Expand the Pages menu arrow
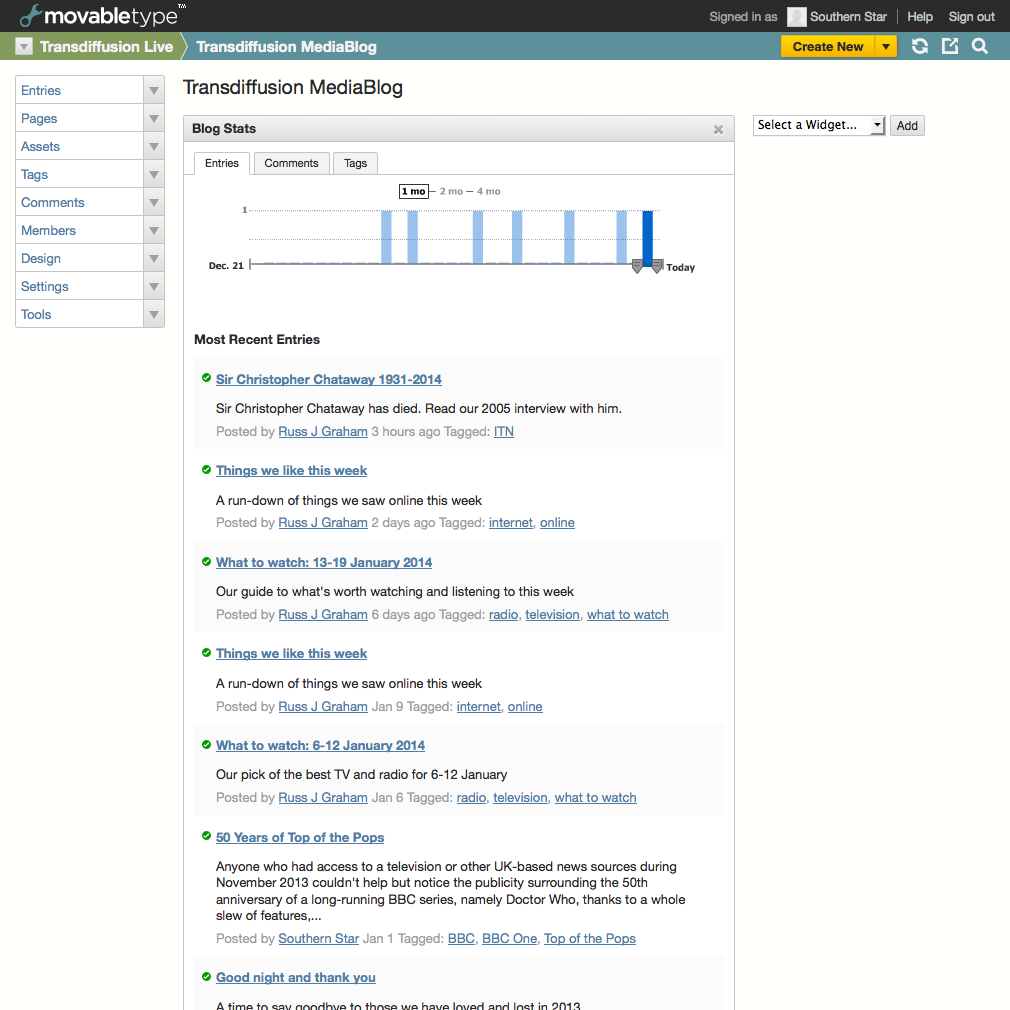Viewport: 1010px width, 1010px height. [154, 119]
